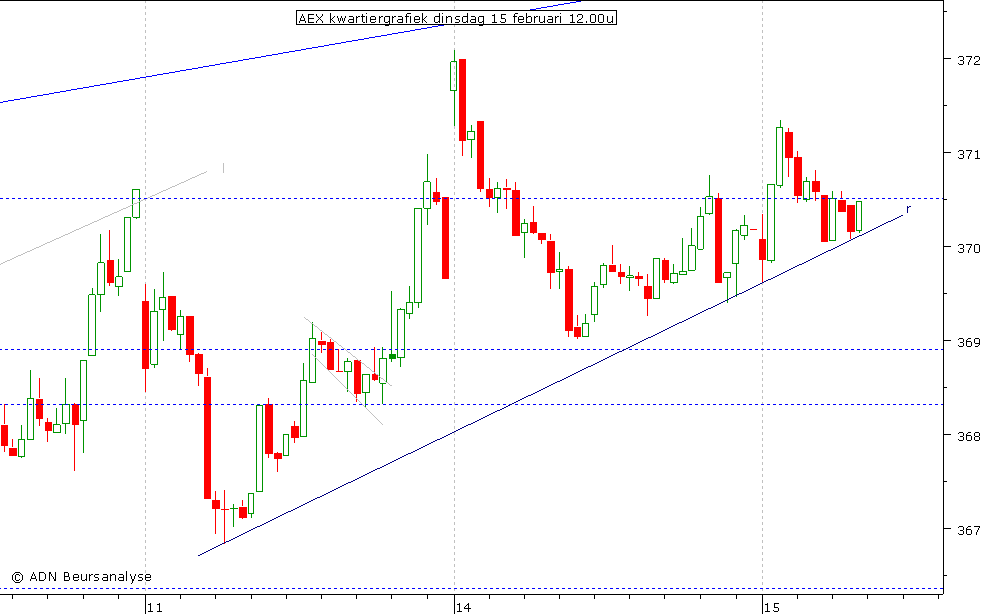Click the long red candle falling to the 367 low

point(208,438)
